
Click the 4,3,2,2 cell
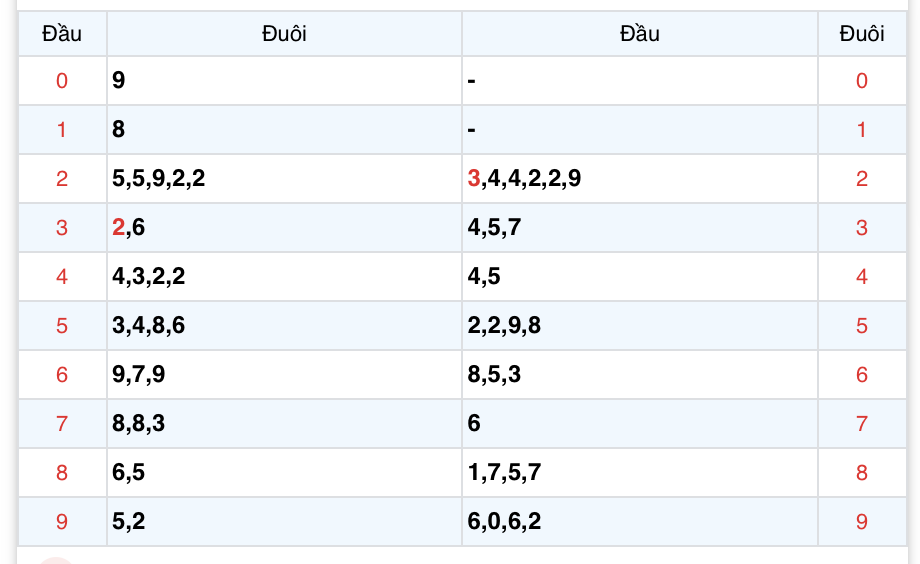pyautogui.click(x=285, y=276)
